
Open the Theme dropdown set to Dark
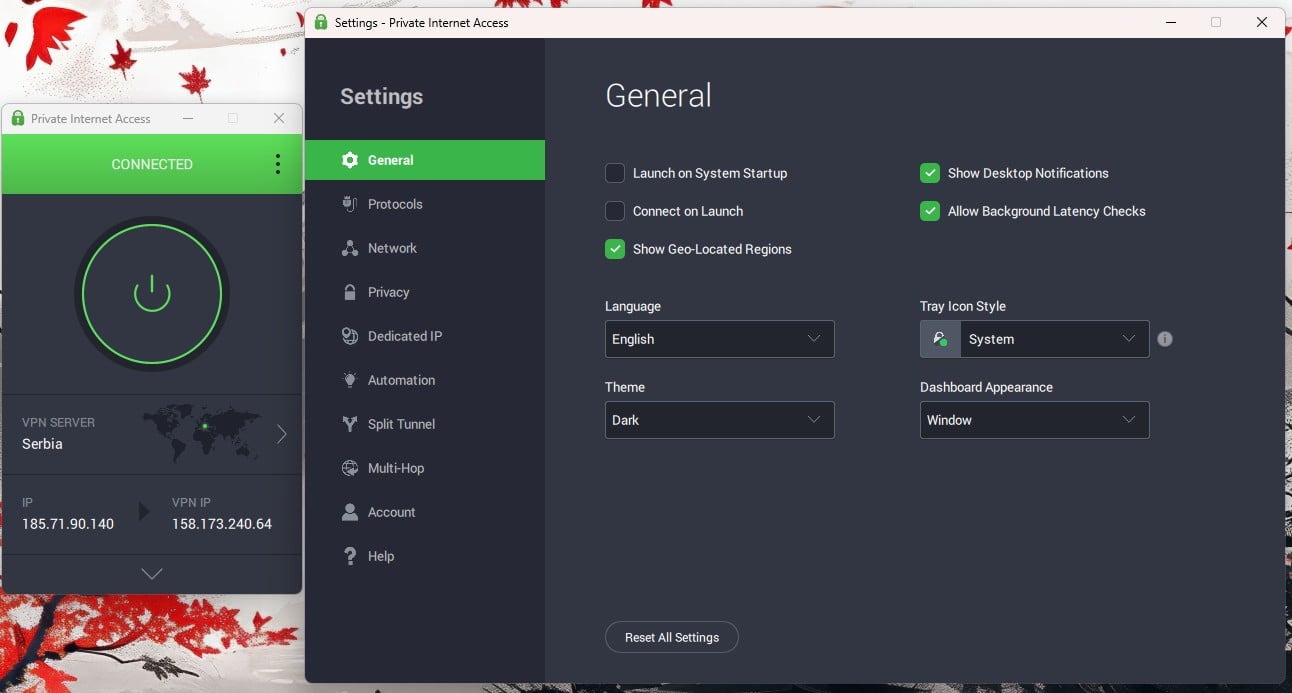[x=719, y=420]
